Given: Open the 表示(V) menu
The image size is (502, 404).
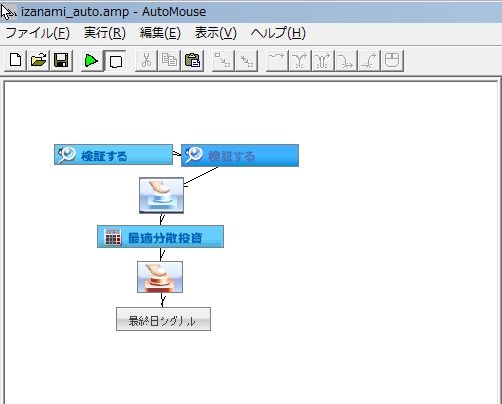Looking at the screenshot, I should [216, 33].
